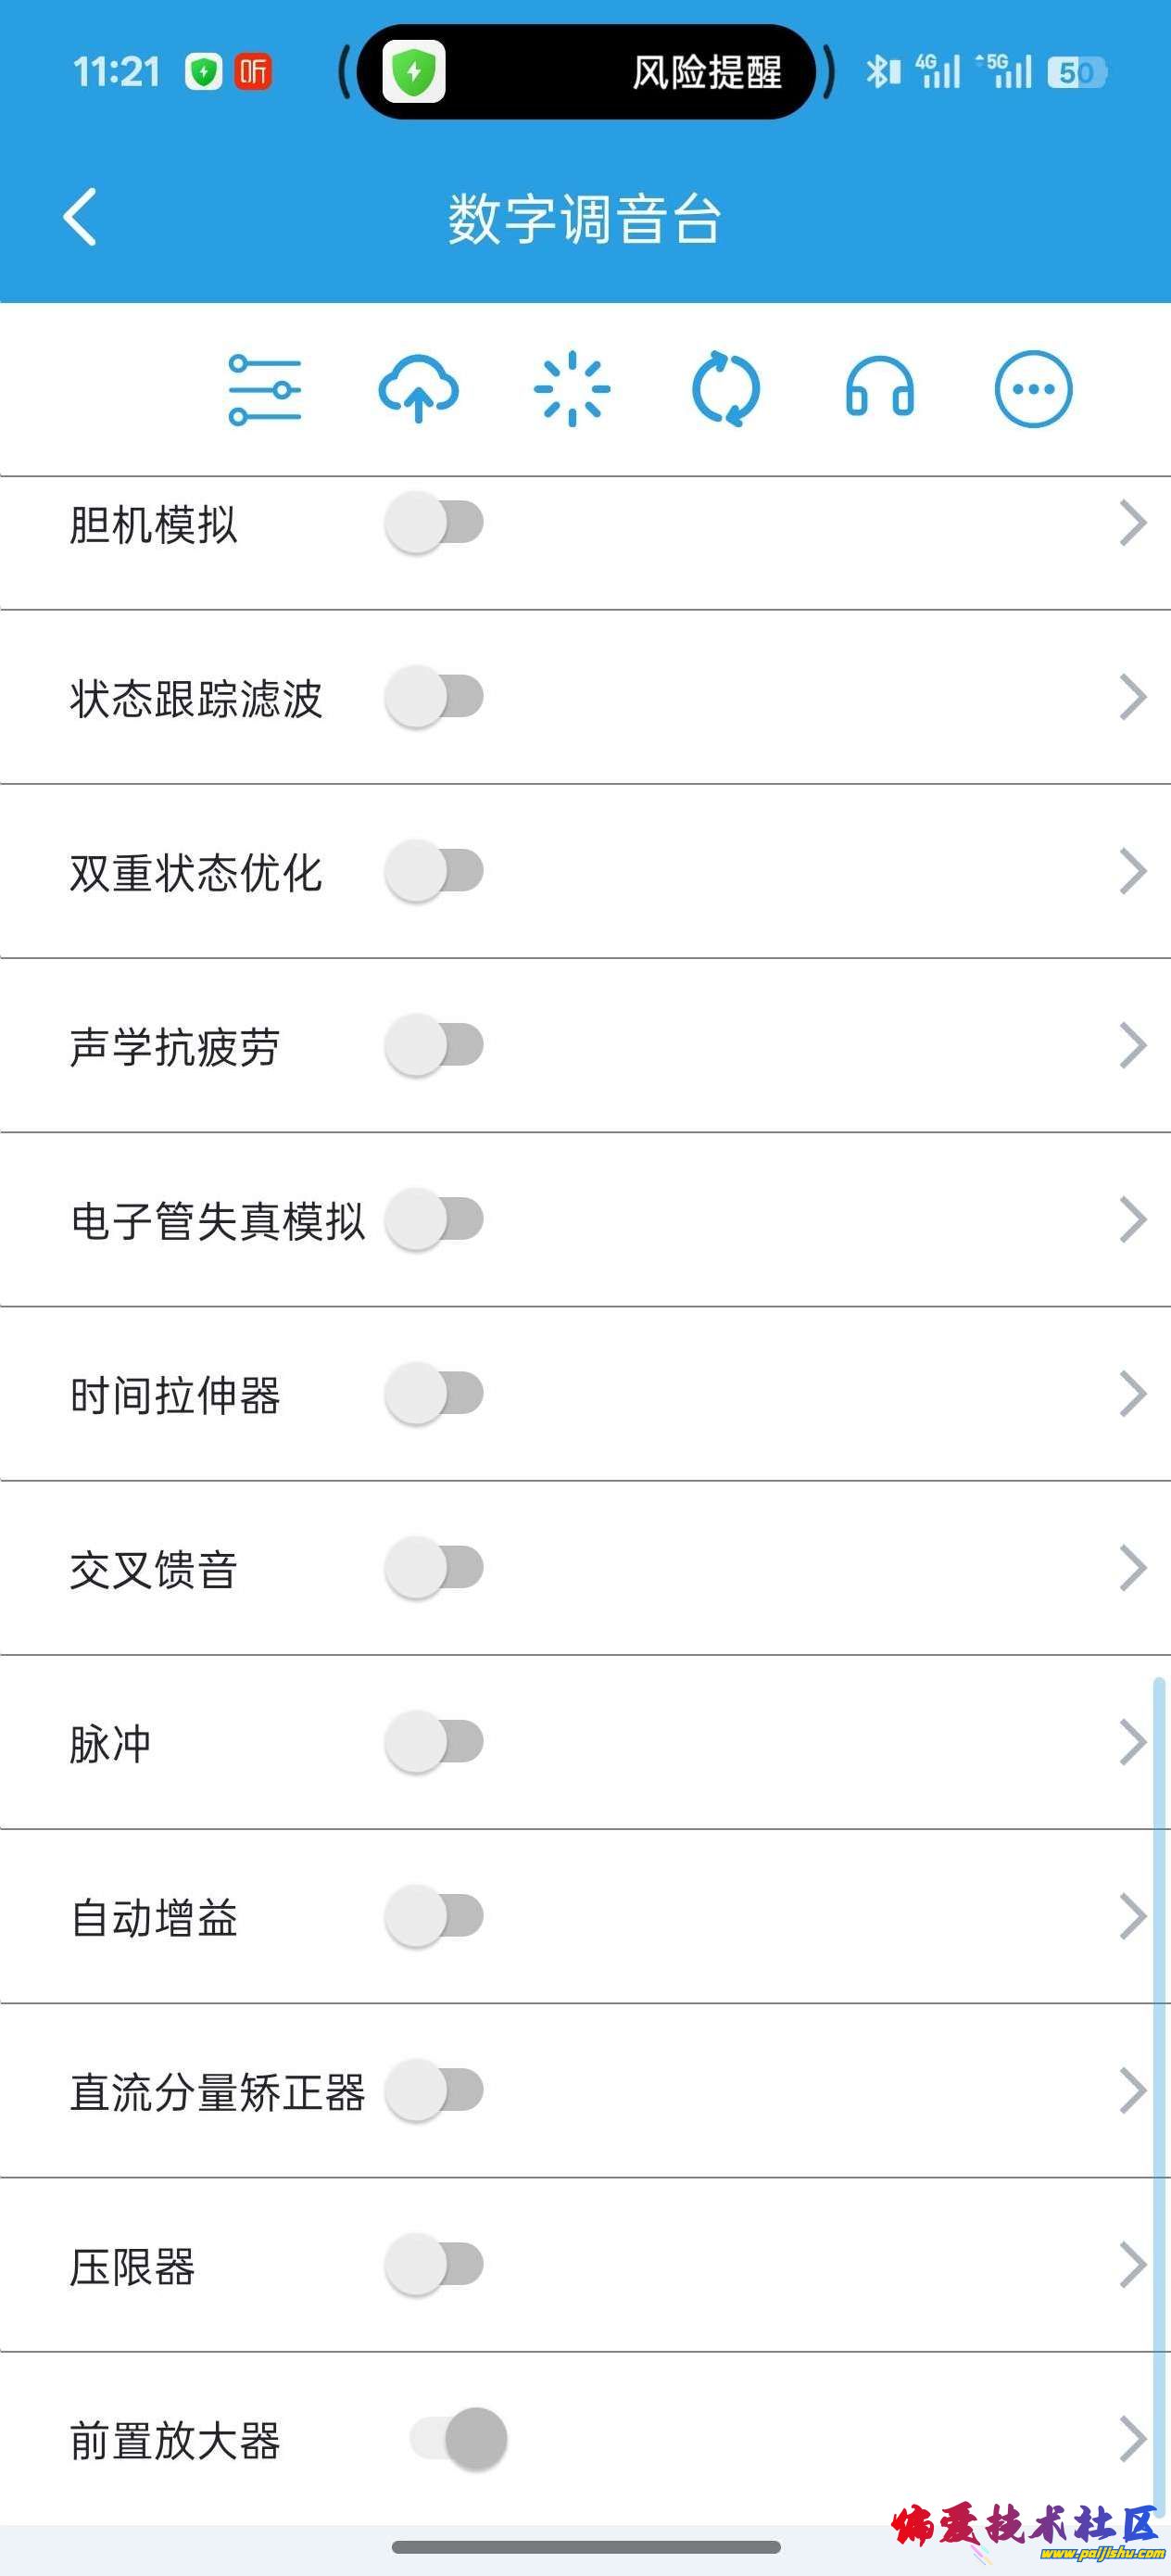Open the equalizer sliders icon
The width and height of the screenshot is (1171, 2576).
pyautogui.click(x=265, y=389)
